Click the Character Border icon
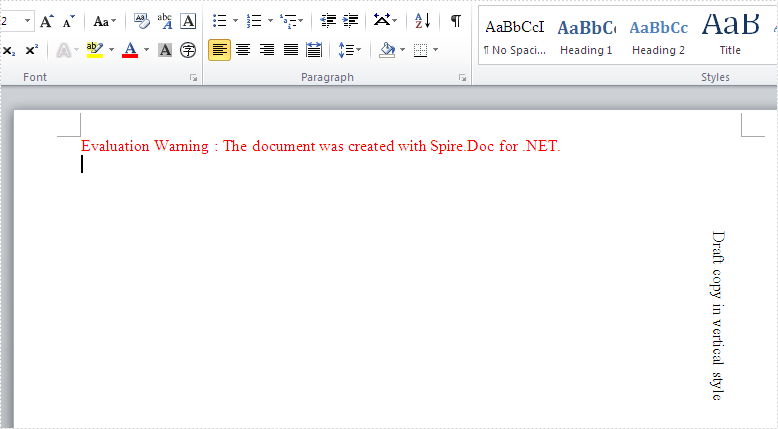Screen dimensions: 778x429 tap(188, 21)
